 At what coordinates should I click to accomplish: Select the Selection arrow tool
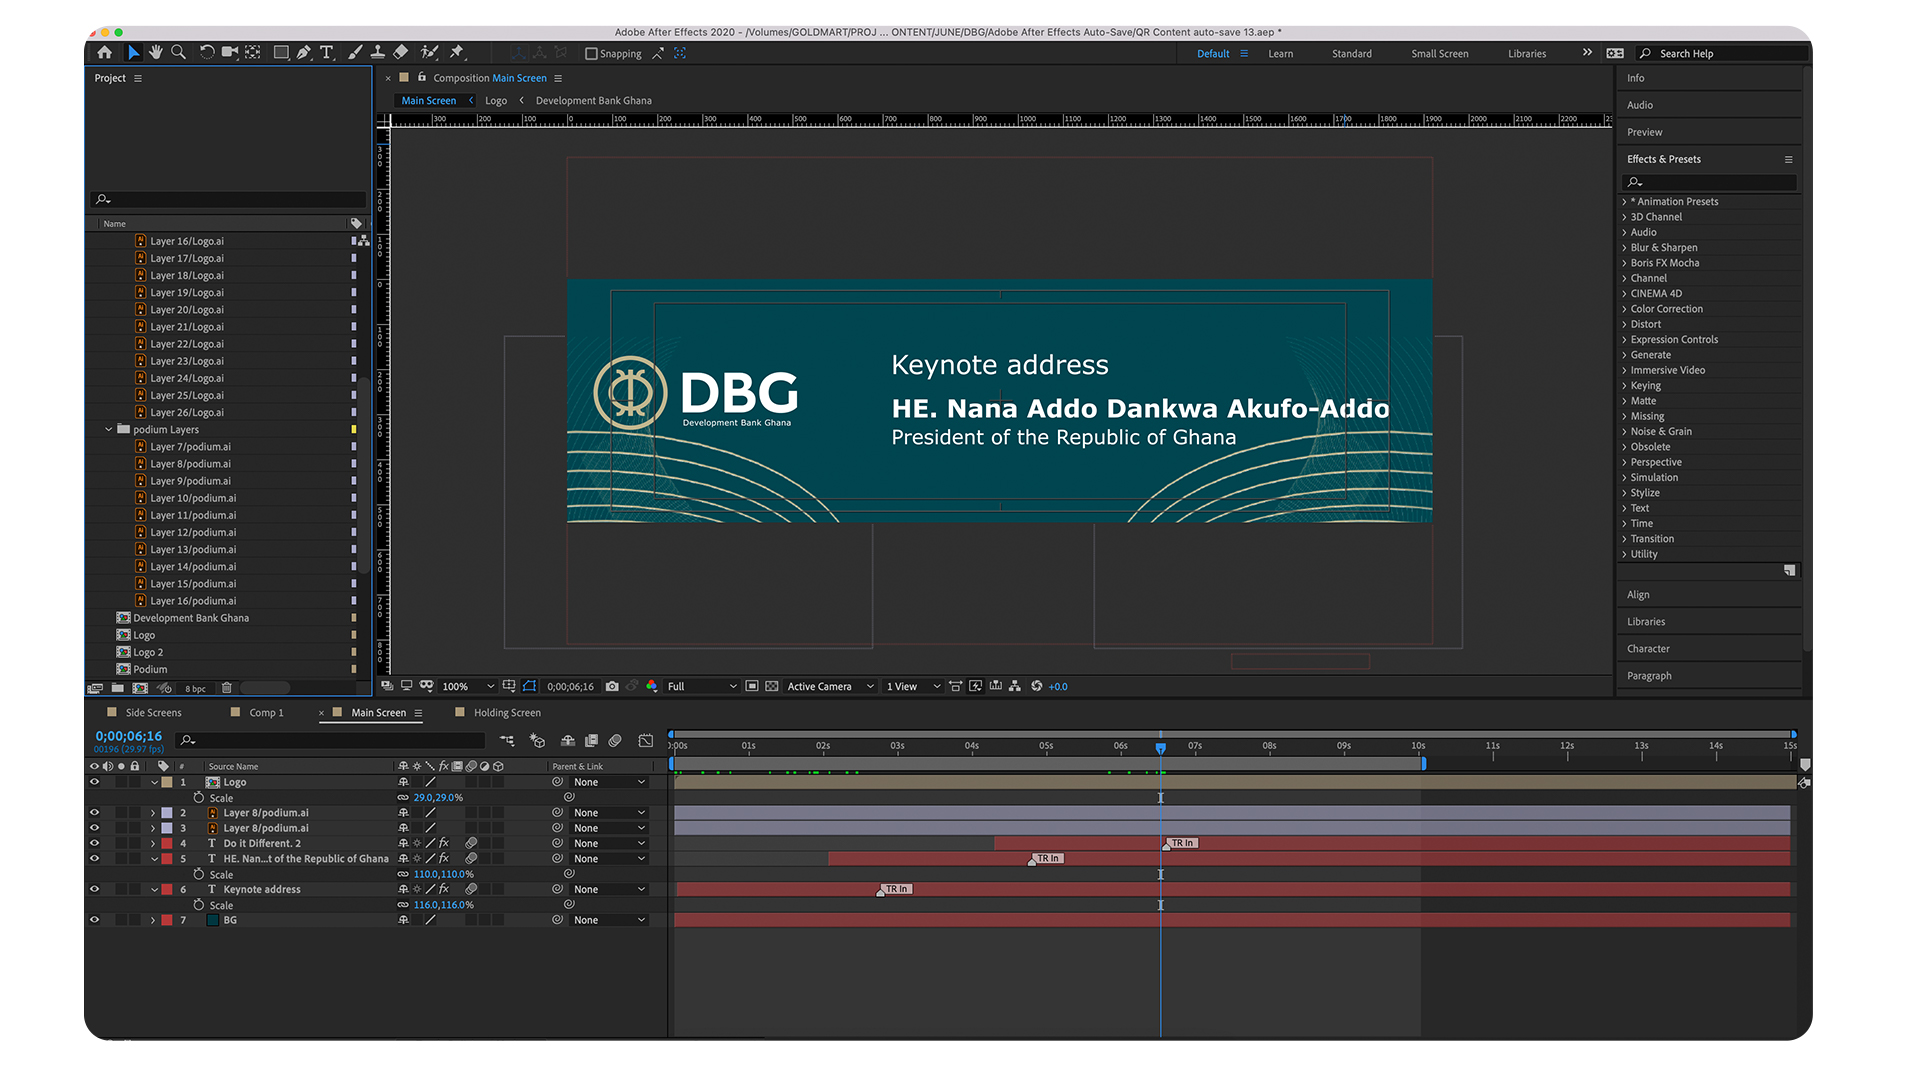[x=133, y=53]
